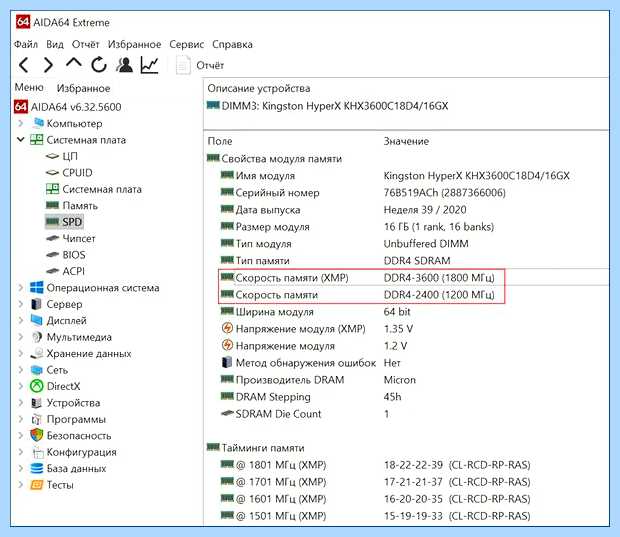Expand the Операционная система node
The image size is (620, 537).
coord(21,288)
